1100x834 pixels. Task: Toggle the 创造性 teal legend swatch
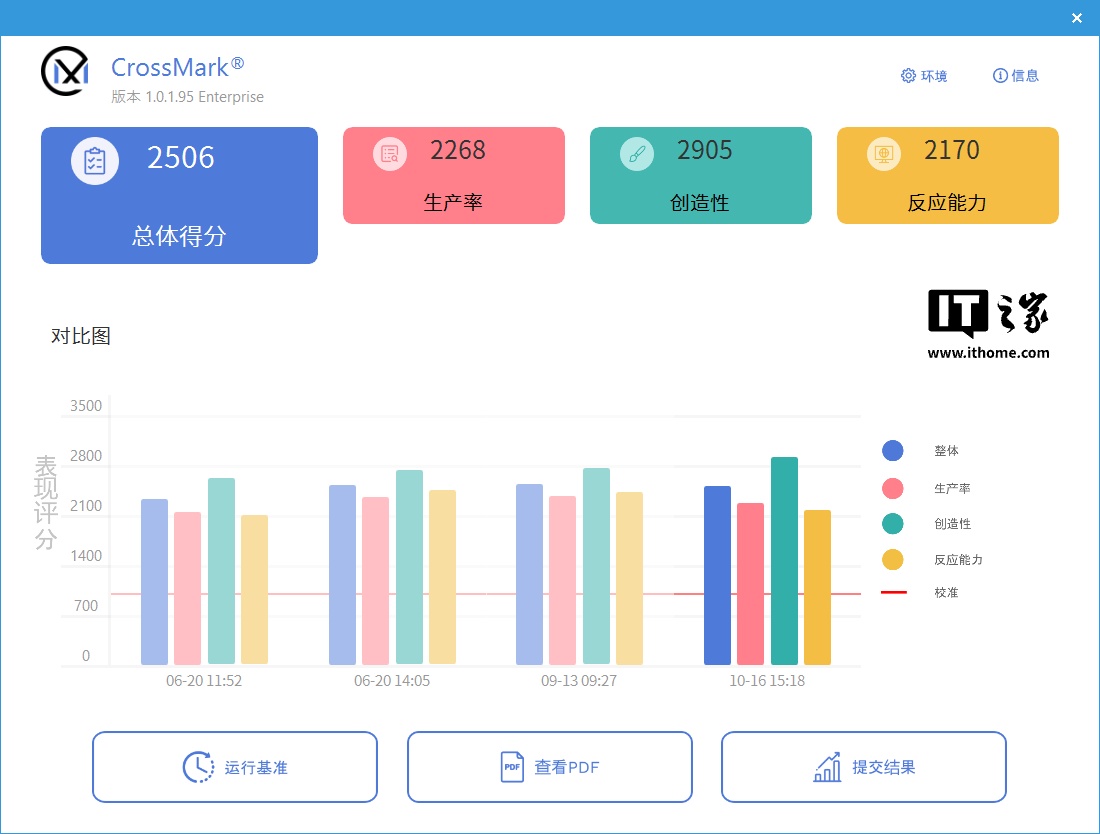tap(893, 524)
